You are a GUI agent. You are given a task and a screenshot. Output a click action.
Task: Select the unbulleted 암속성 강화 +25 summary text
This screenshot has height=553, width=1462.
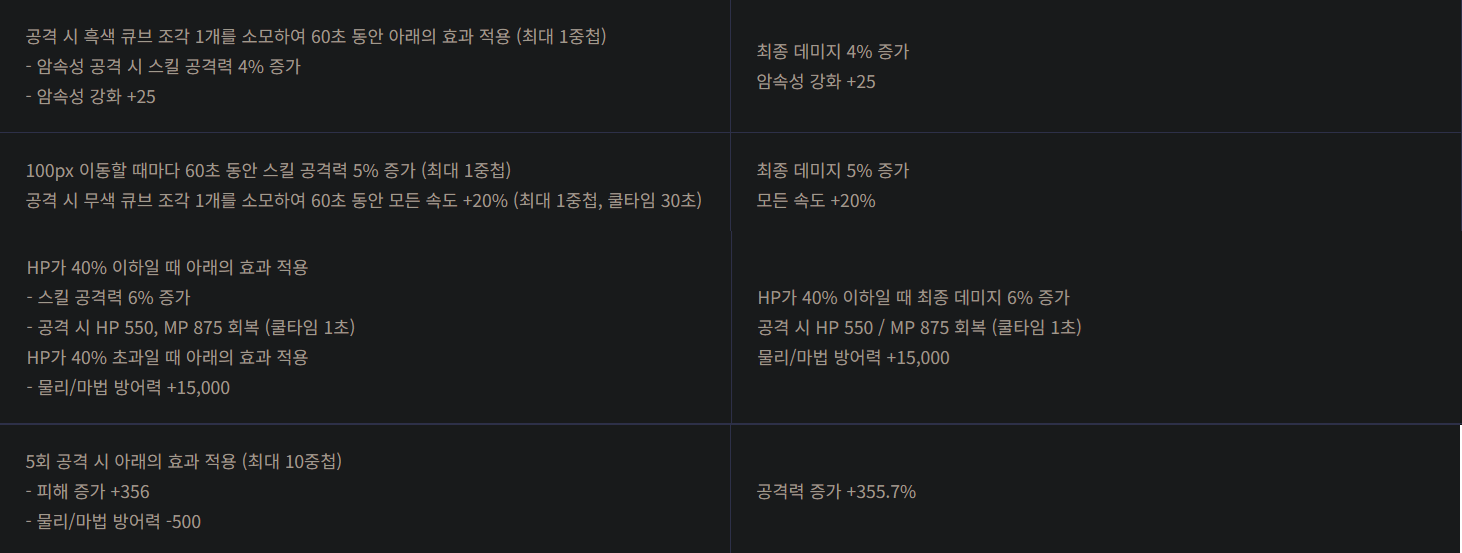(816, 82)
